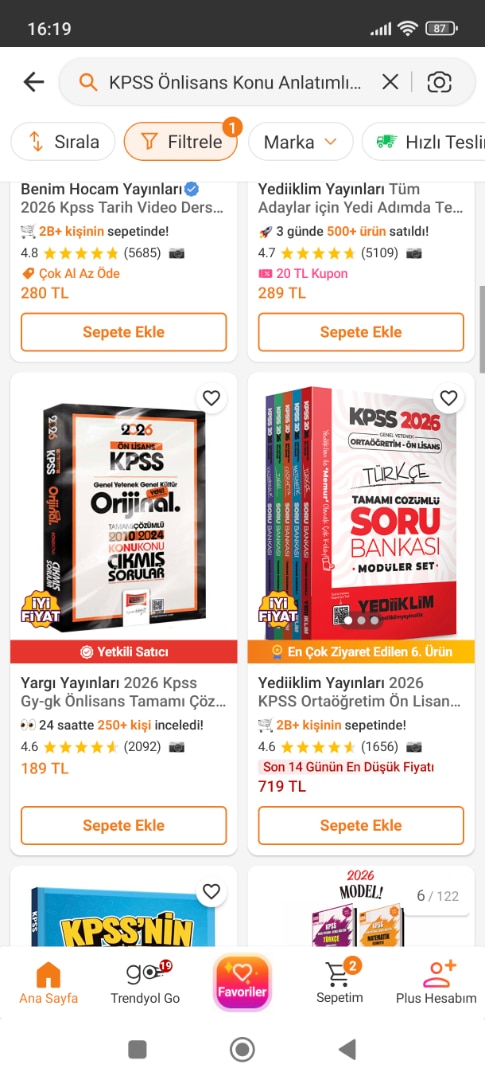Open Yargı Orijinal book cover image
Image resolution: width=485 pixels, height=1080 pixels.
point(124,516)
